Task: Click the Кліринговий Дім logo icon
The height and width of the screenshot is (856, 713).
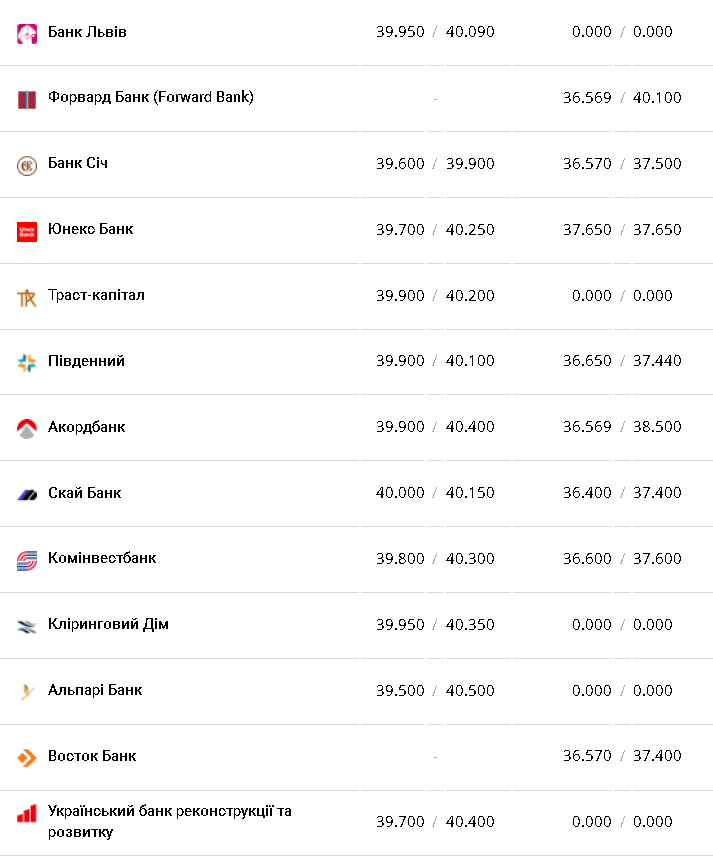Action: [27, 626]
